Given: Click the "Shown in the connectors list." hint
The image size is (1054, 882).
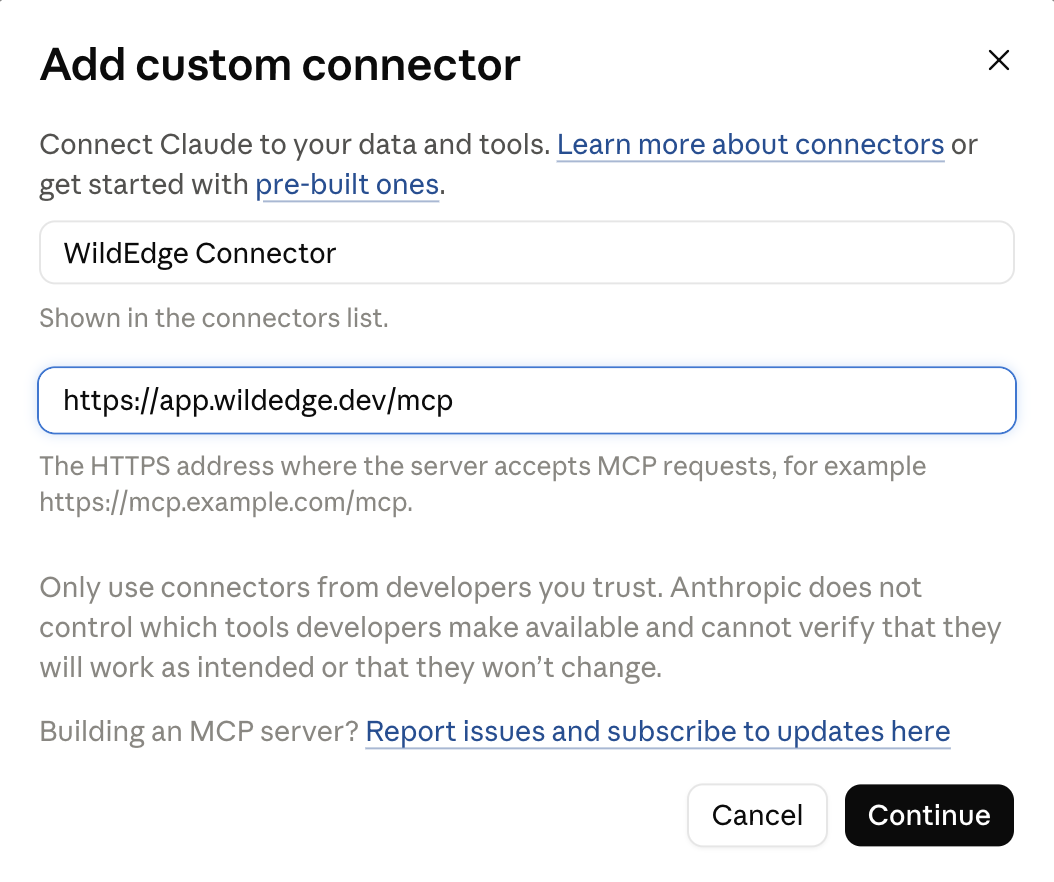Looking at the screenshot, I should tap(214, 318).
